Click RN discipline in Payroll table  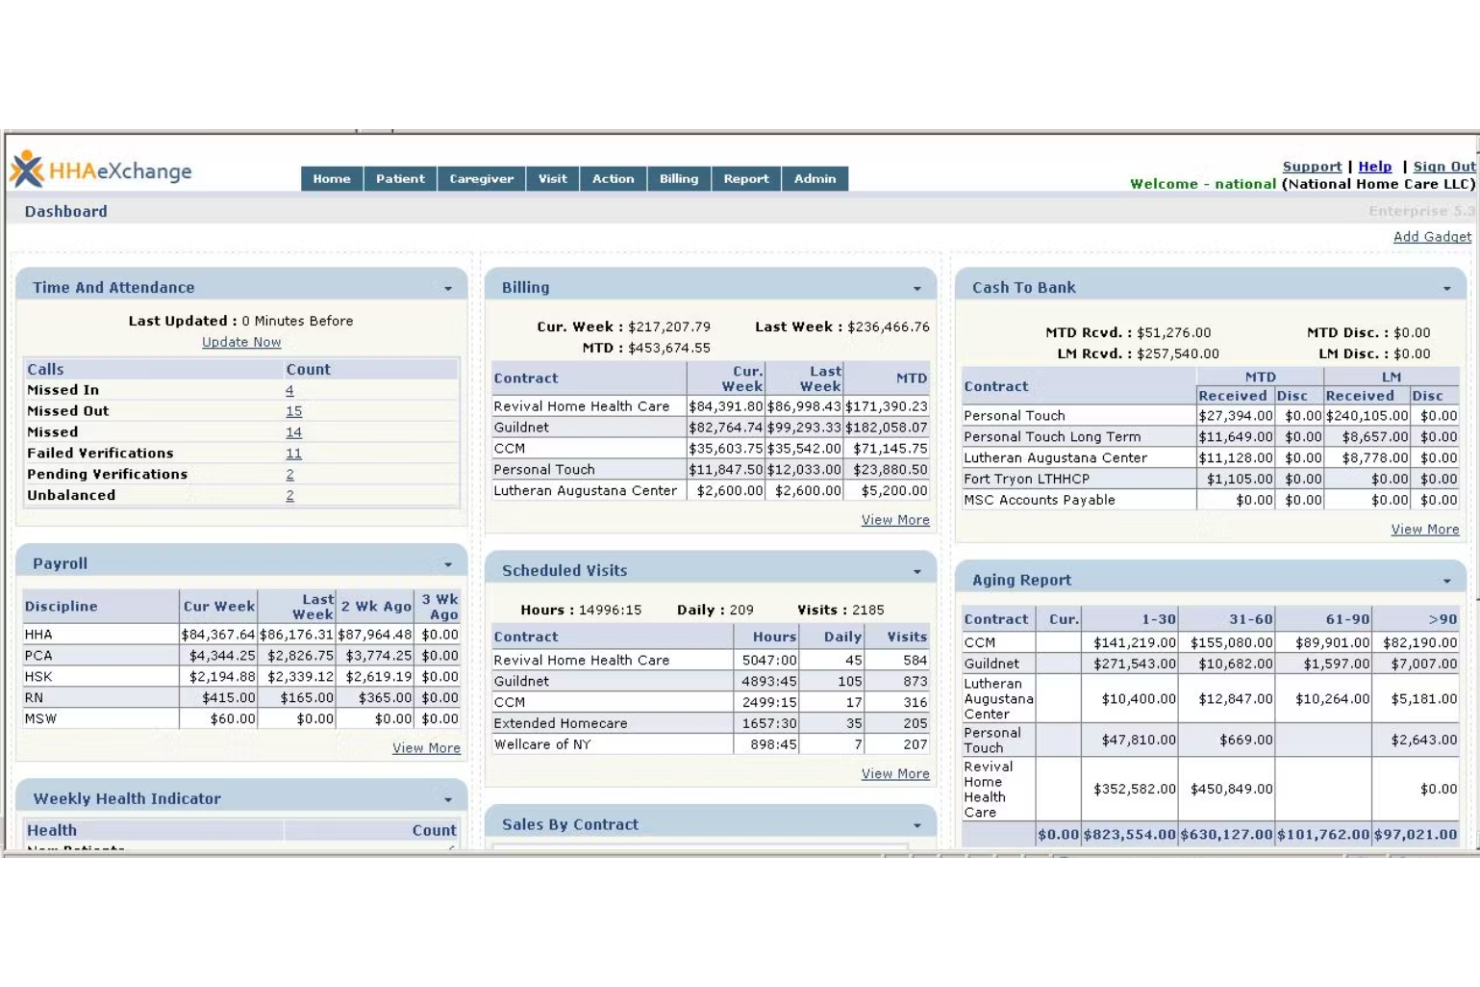point(34,698)
